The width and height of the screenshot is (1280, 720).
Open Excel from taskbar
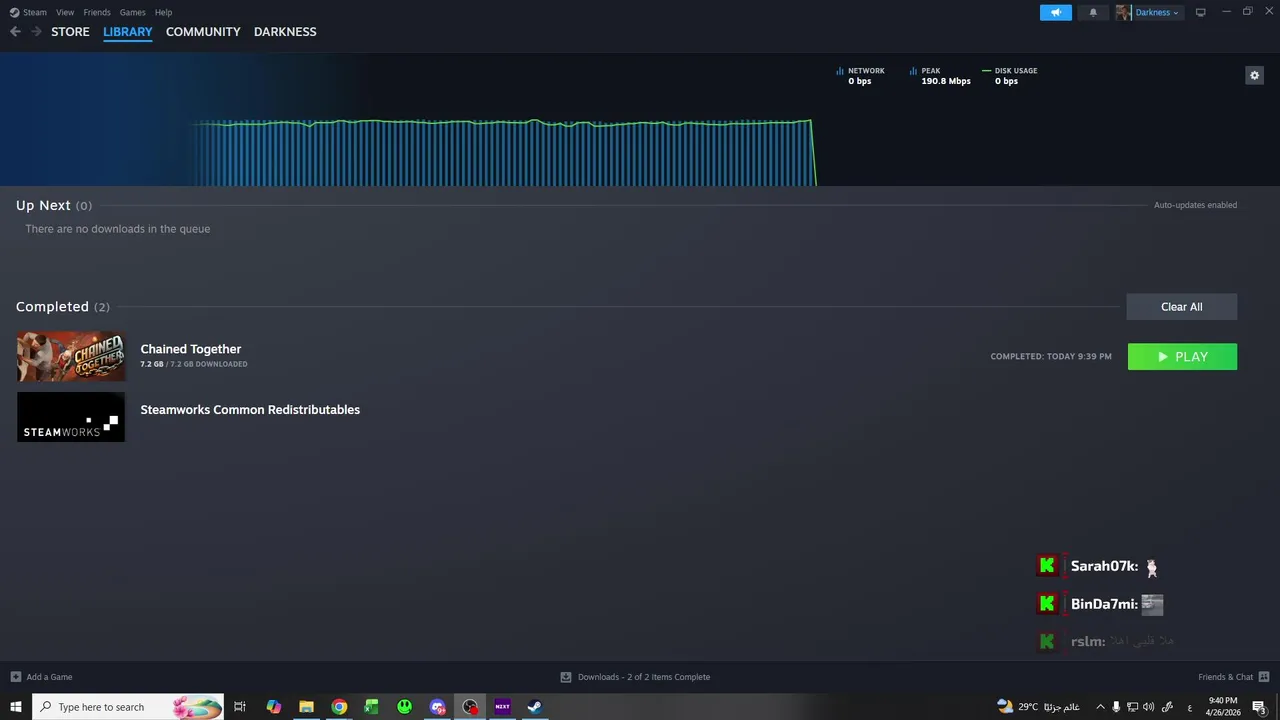pos(371,707)
